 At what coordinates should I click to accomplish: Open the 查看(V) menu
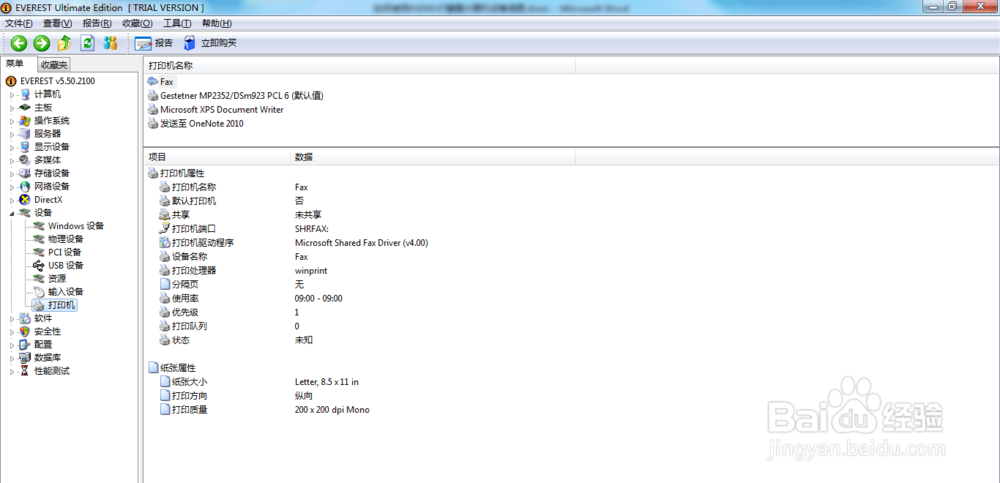(x=57, y=24)
